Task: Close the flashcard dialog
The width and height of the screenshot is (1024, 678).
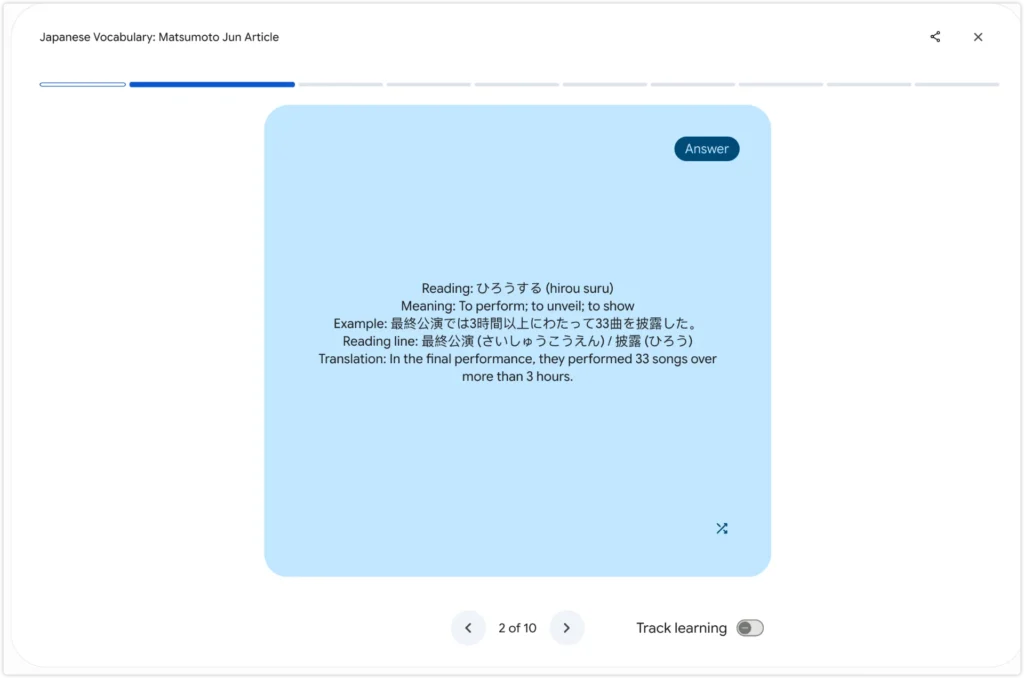Action: click(x=978, y=37)
